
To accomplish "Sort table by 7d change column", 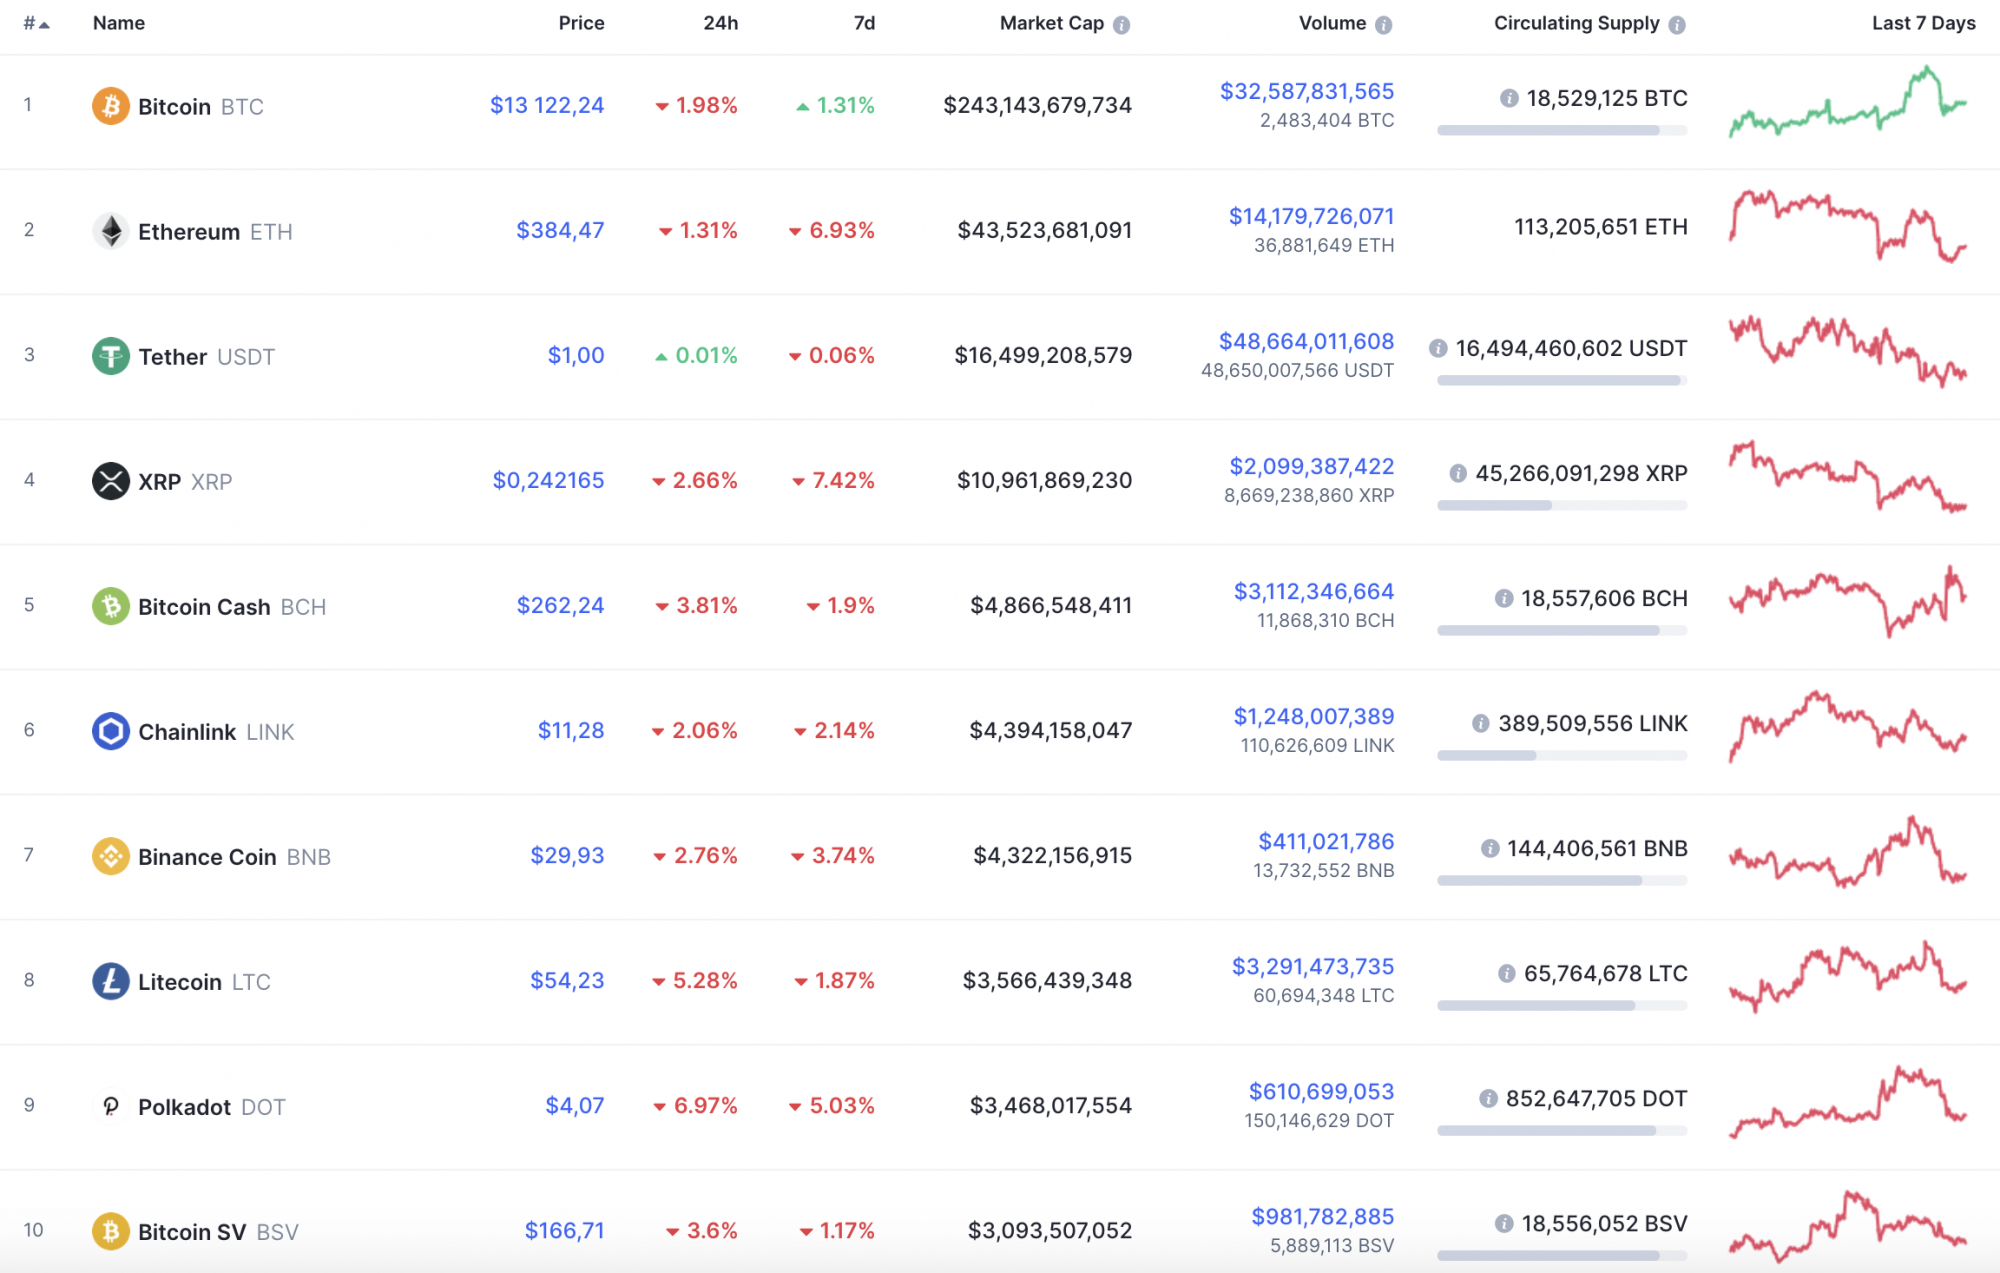I will coord(864,23).
